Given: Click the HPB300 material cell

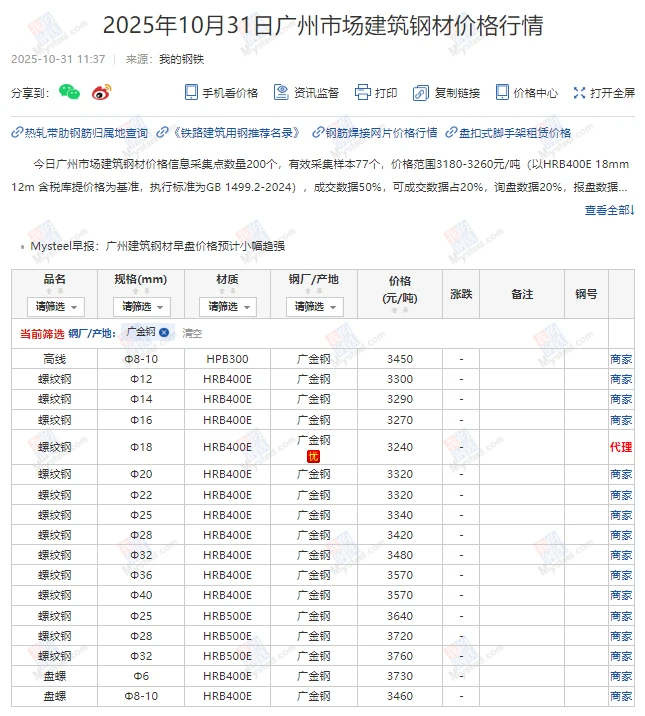Looking at the screenshot, I should [227, 359].
